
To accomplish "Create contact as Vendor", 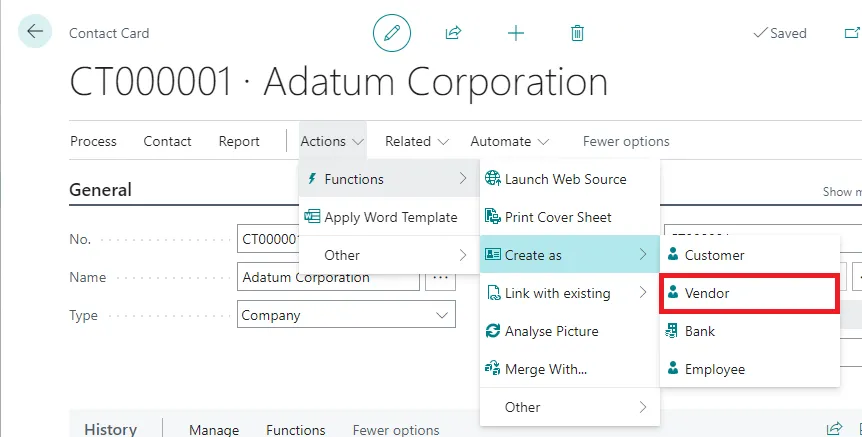I will click(750, 293).
